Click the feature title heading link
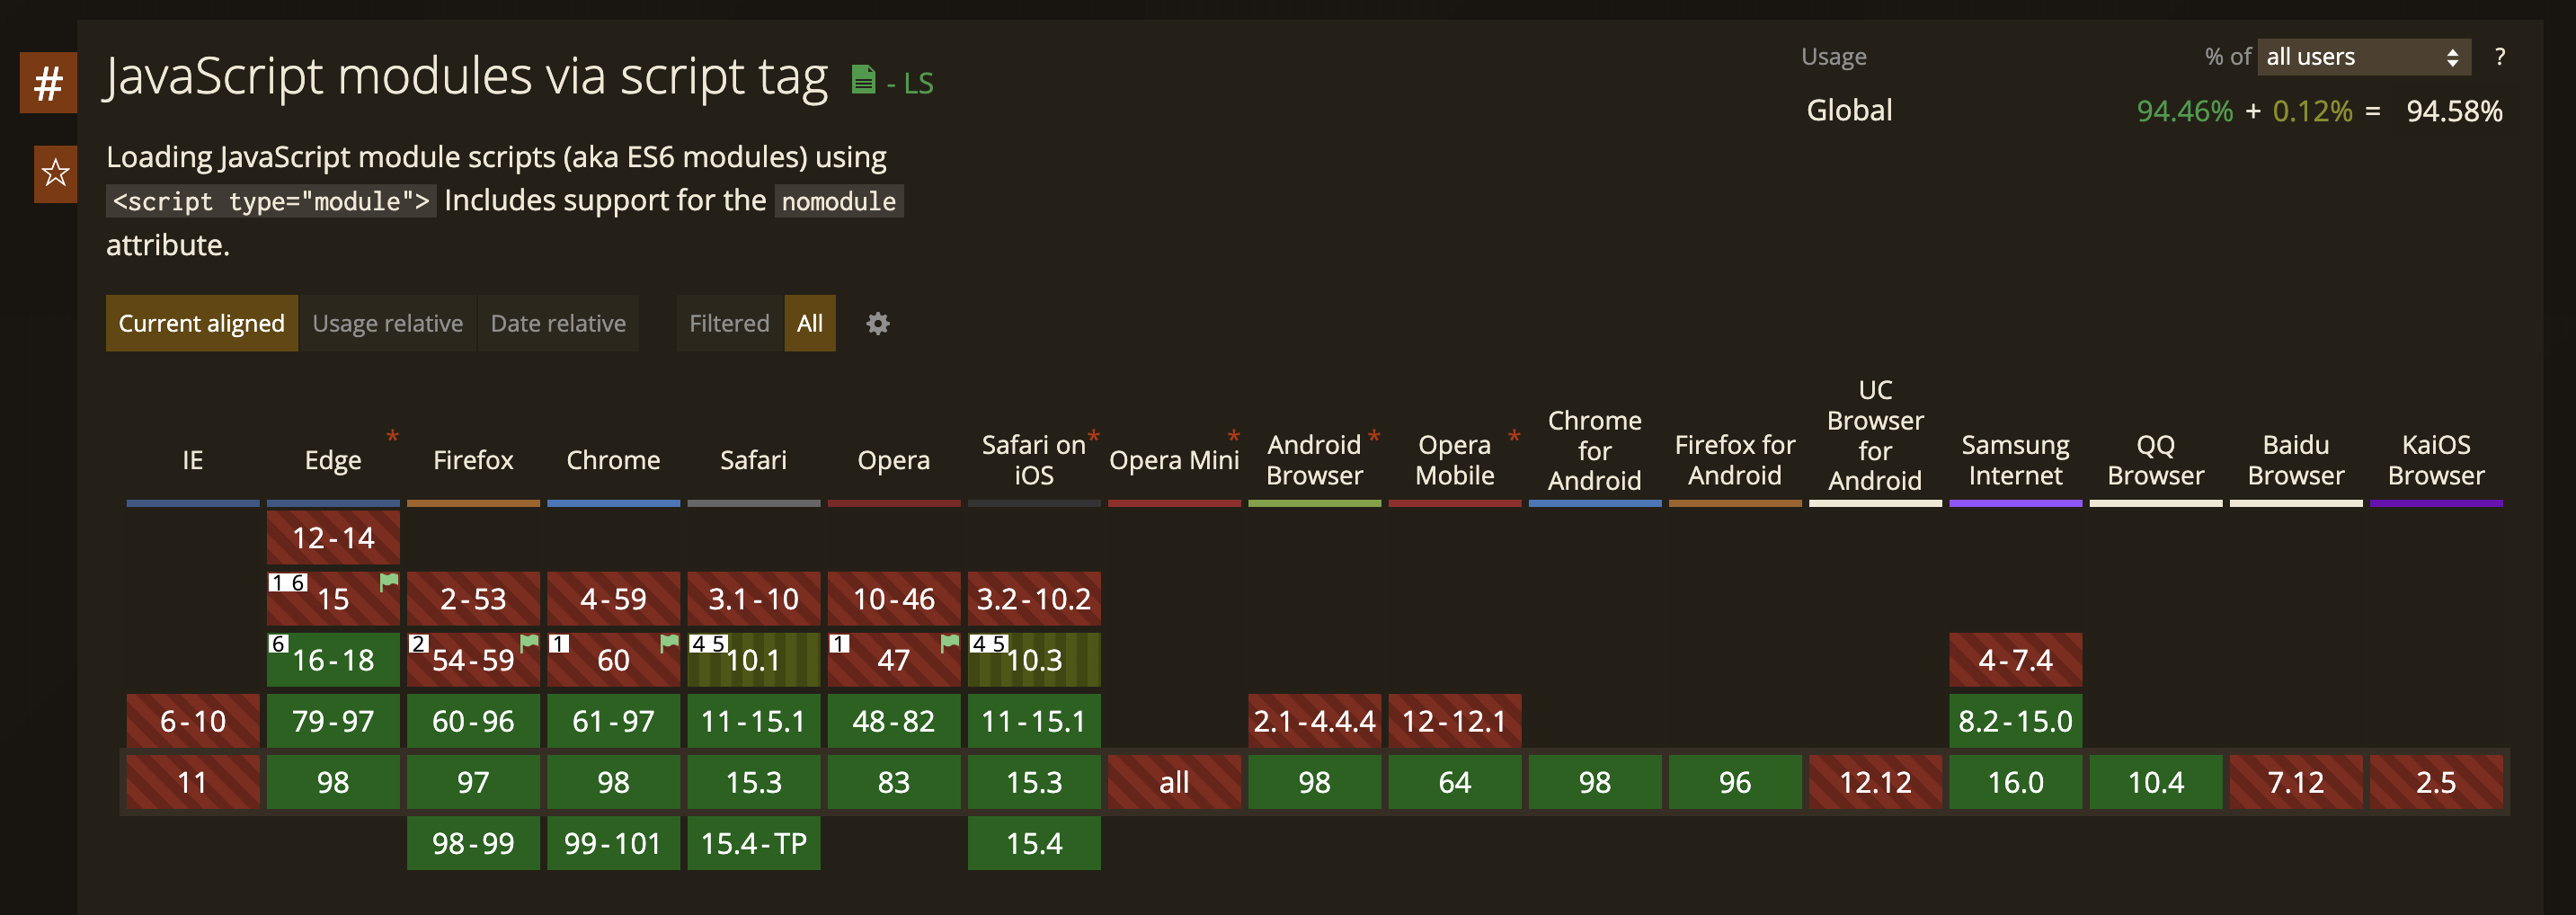 (x=467, y=76)
